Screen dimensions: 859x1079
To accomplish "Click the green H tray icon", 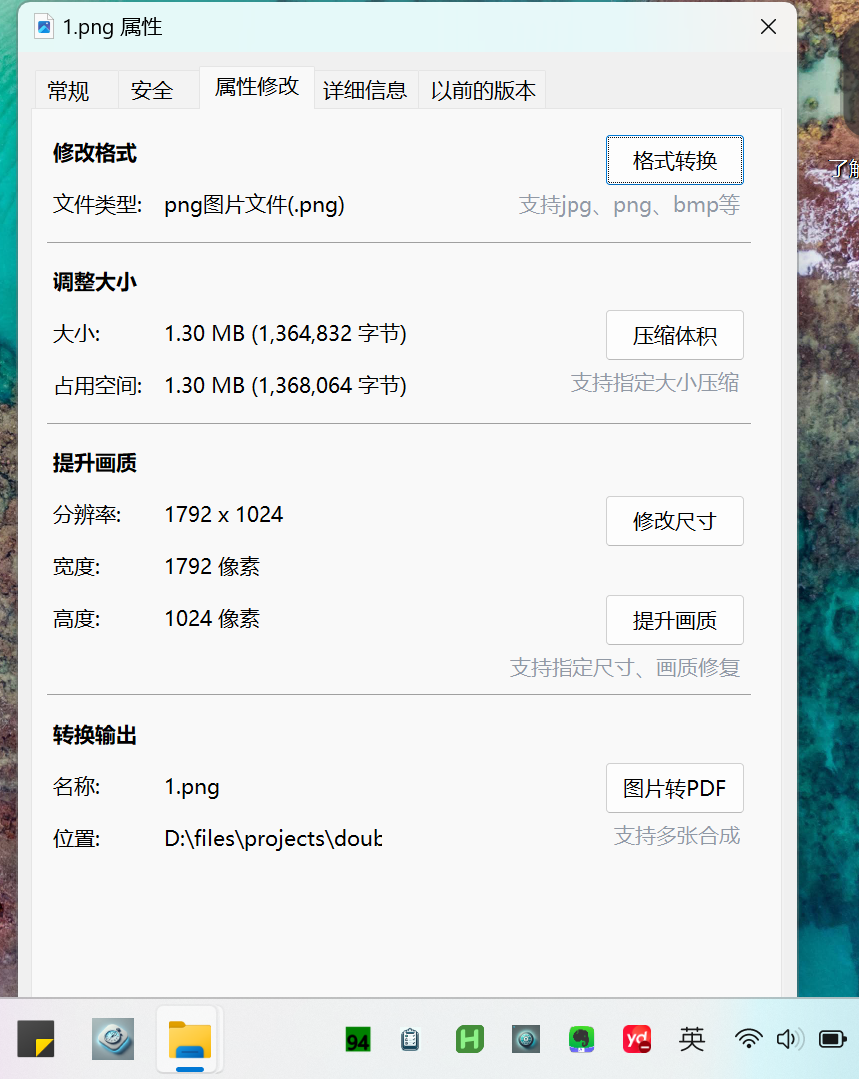I will [469, 1040].
